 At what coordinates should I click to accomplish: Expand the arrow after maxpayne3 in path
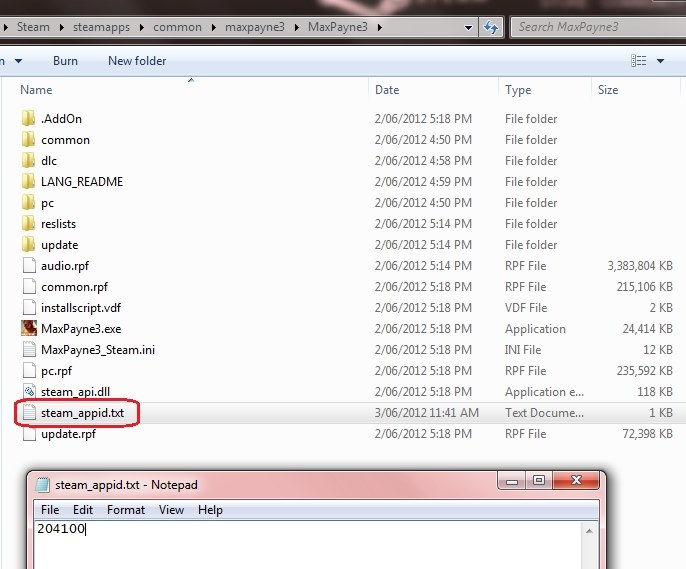point(297,27)
